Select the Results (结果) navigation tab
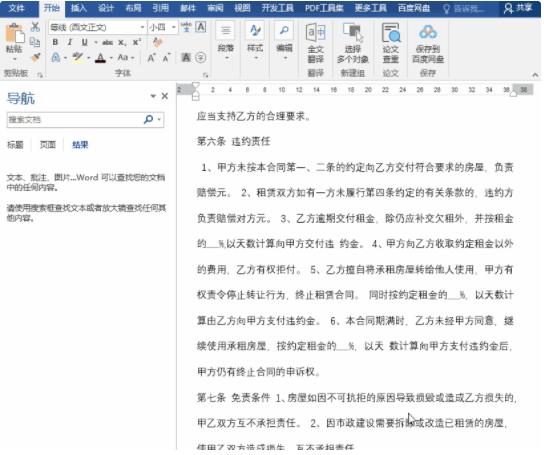The image size is (544, 455). click(80, 145)
